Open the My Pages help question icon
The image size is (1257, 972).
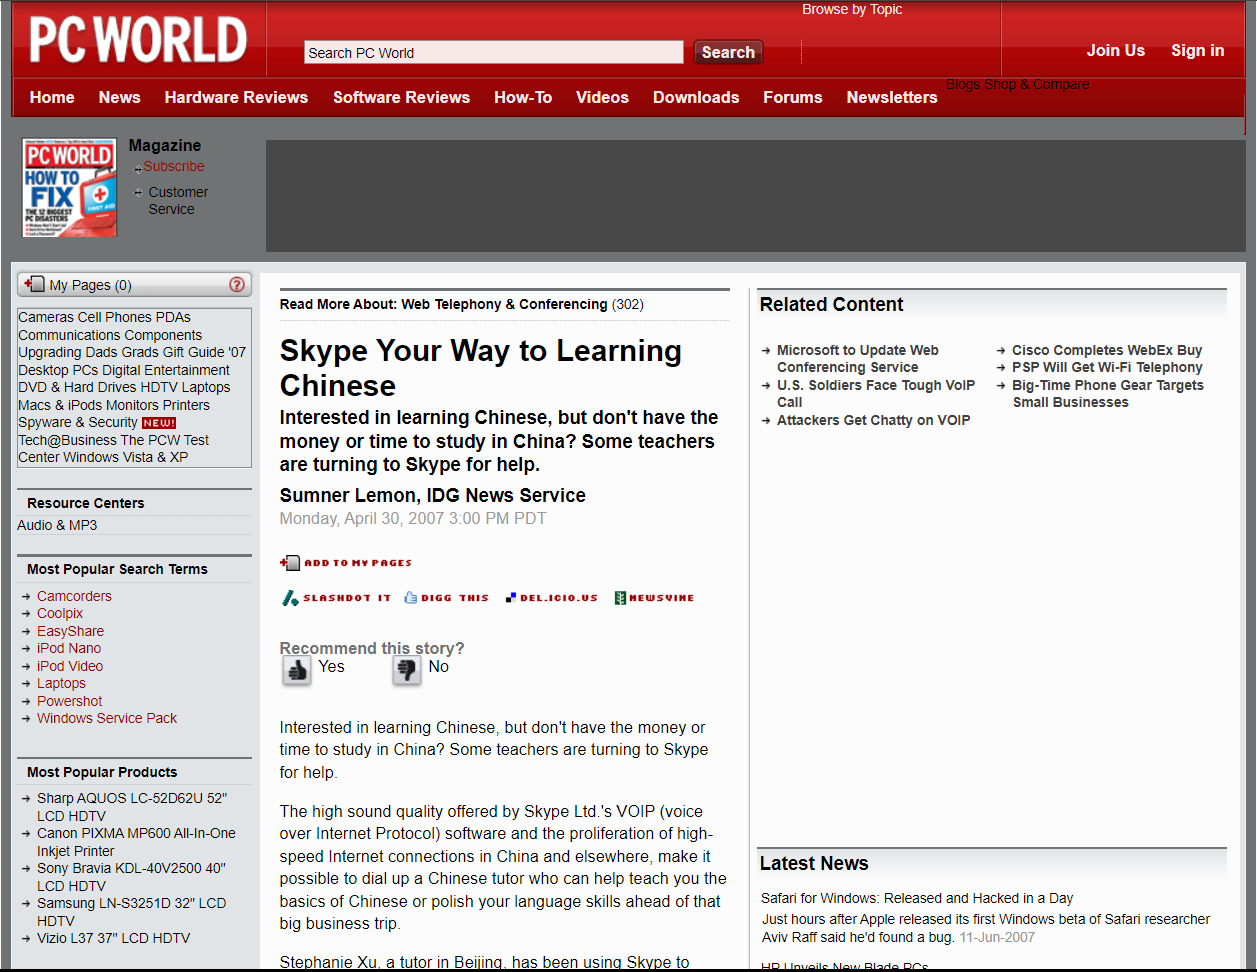237,284
